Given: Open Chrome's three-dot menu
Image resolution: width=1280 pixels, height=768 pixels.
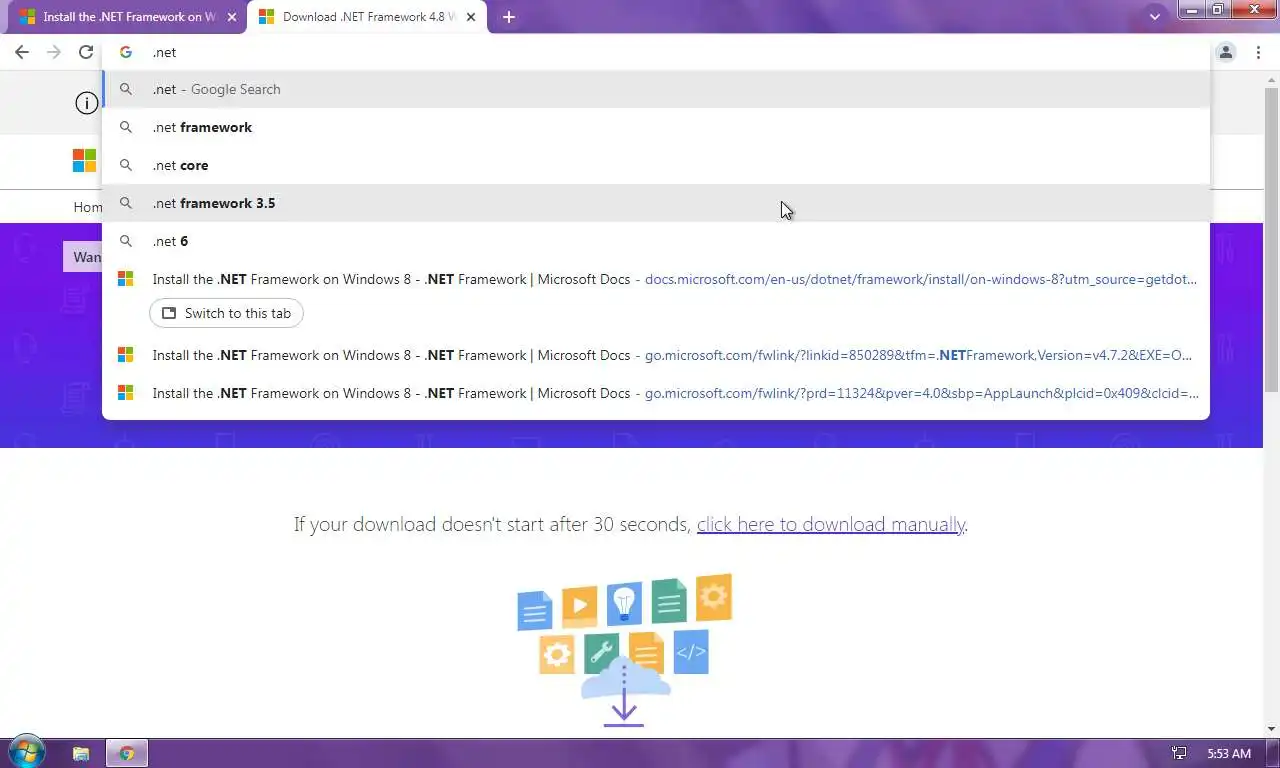Looking at the screenshot, I should tap(1258, 52).
